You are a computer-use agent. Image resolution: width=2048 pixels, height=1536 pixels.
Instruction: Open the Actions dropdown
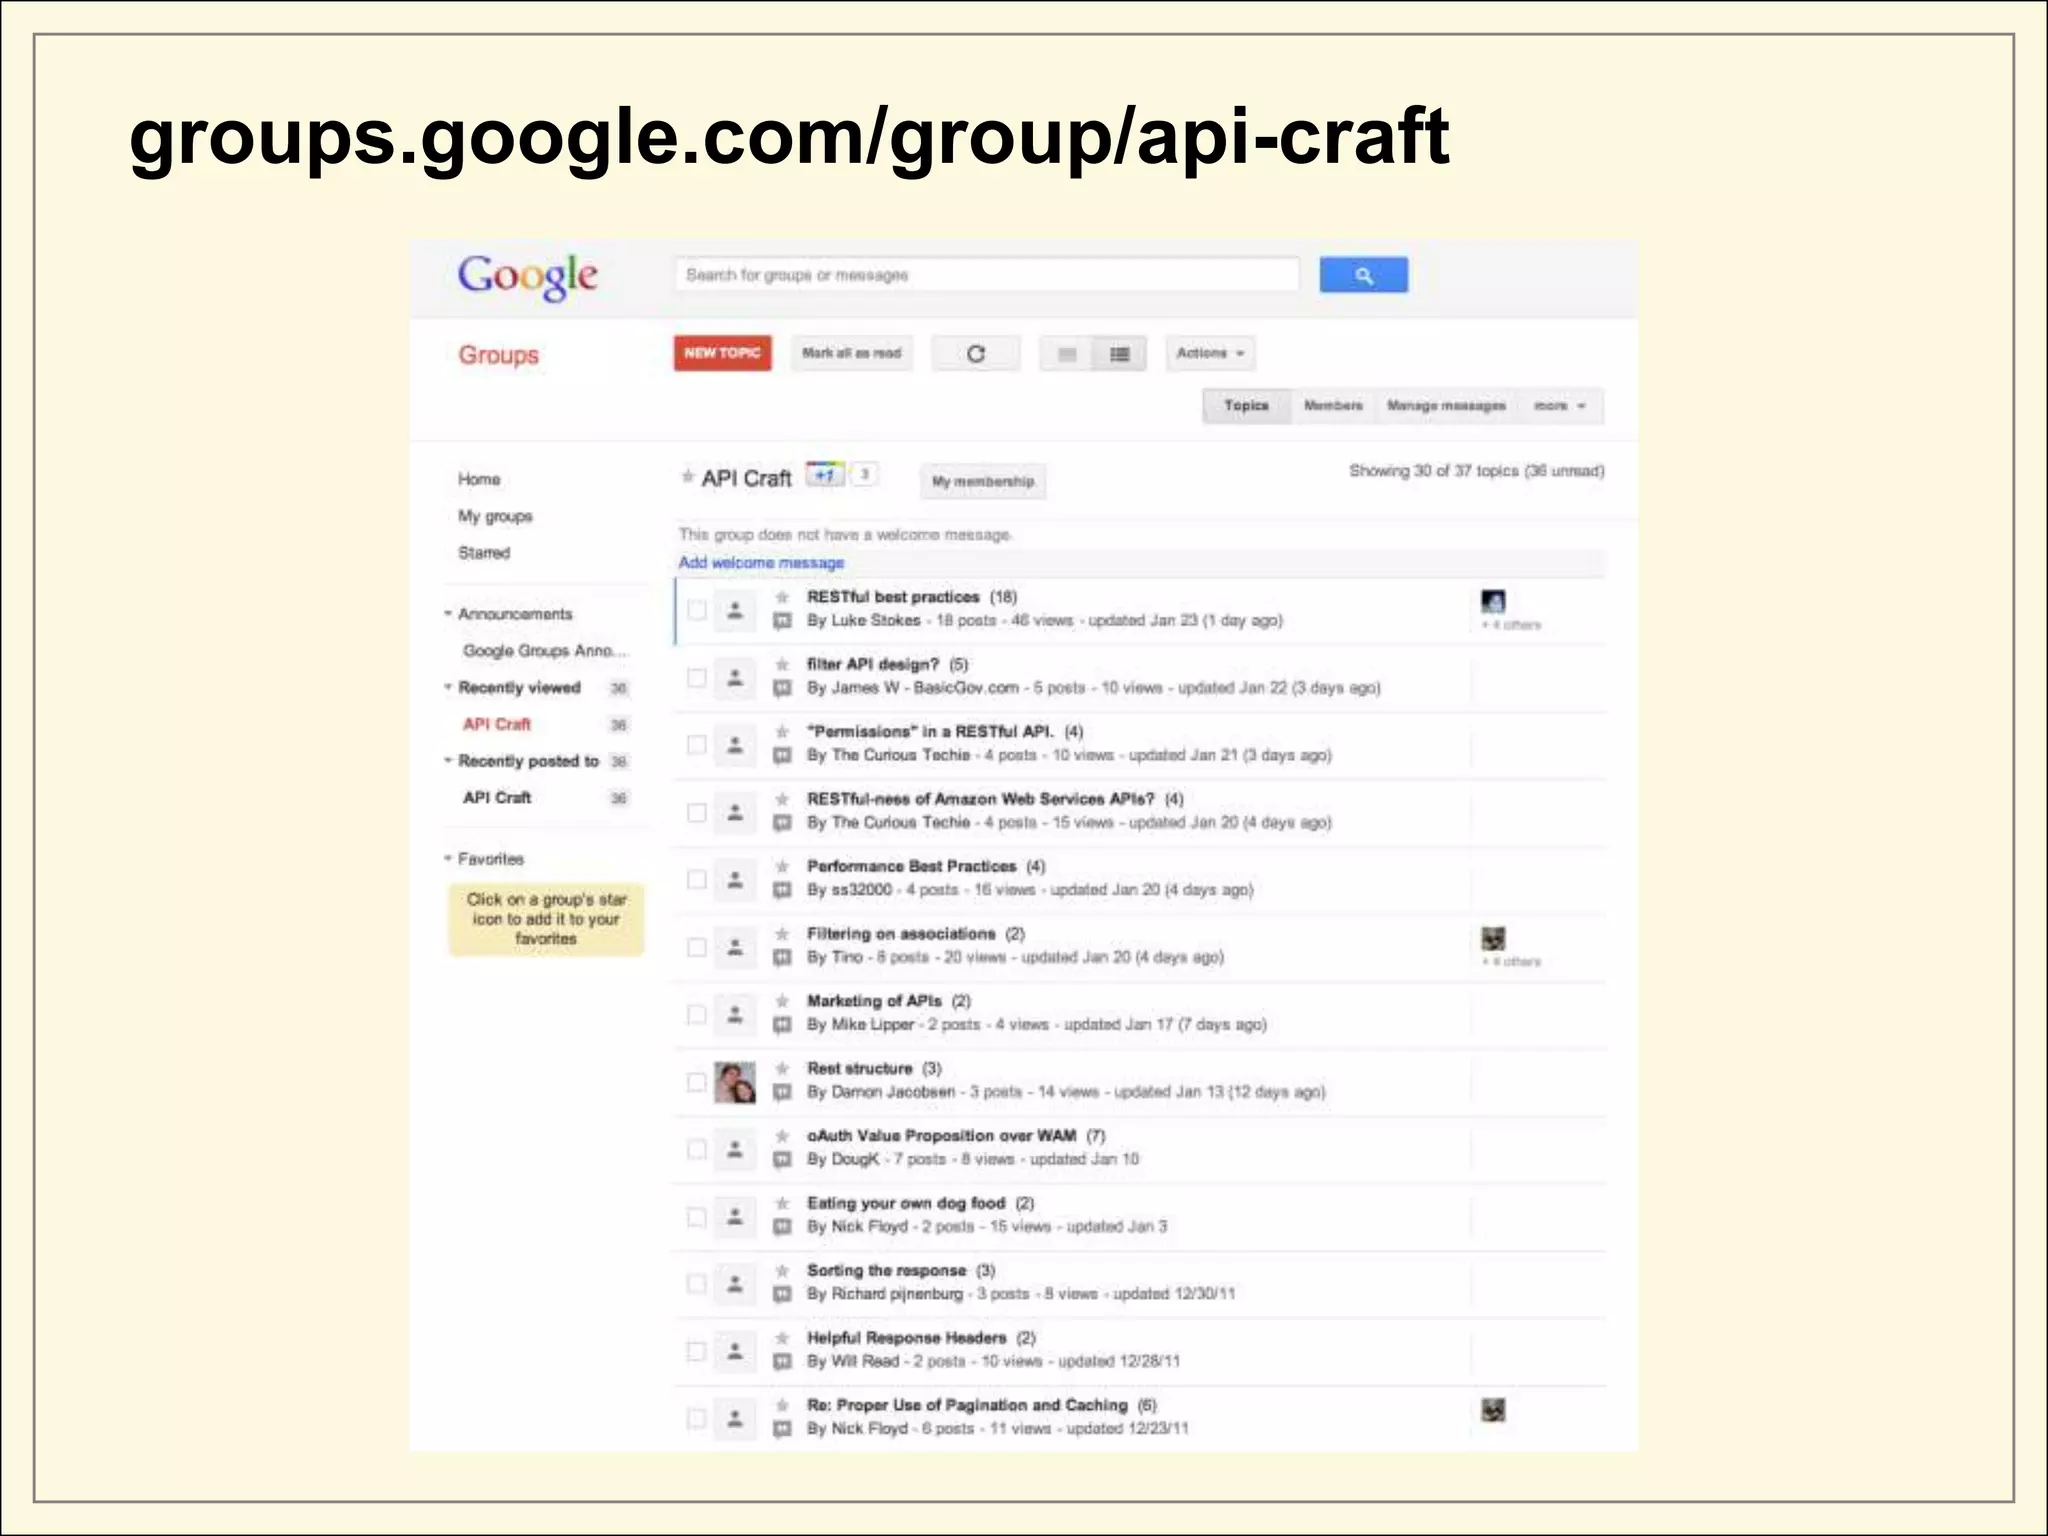1210,353
